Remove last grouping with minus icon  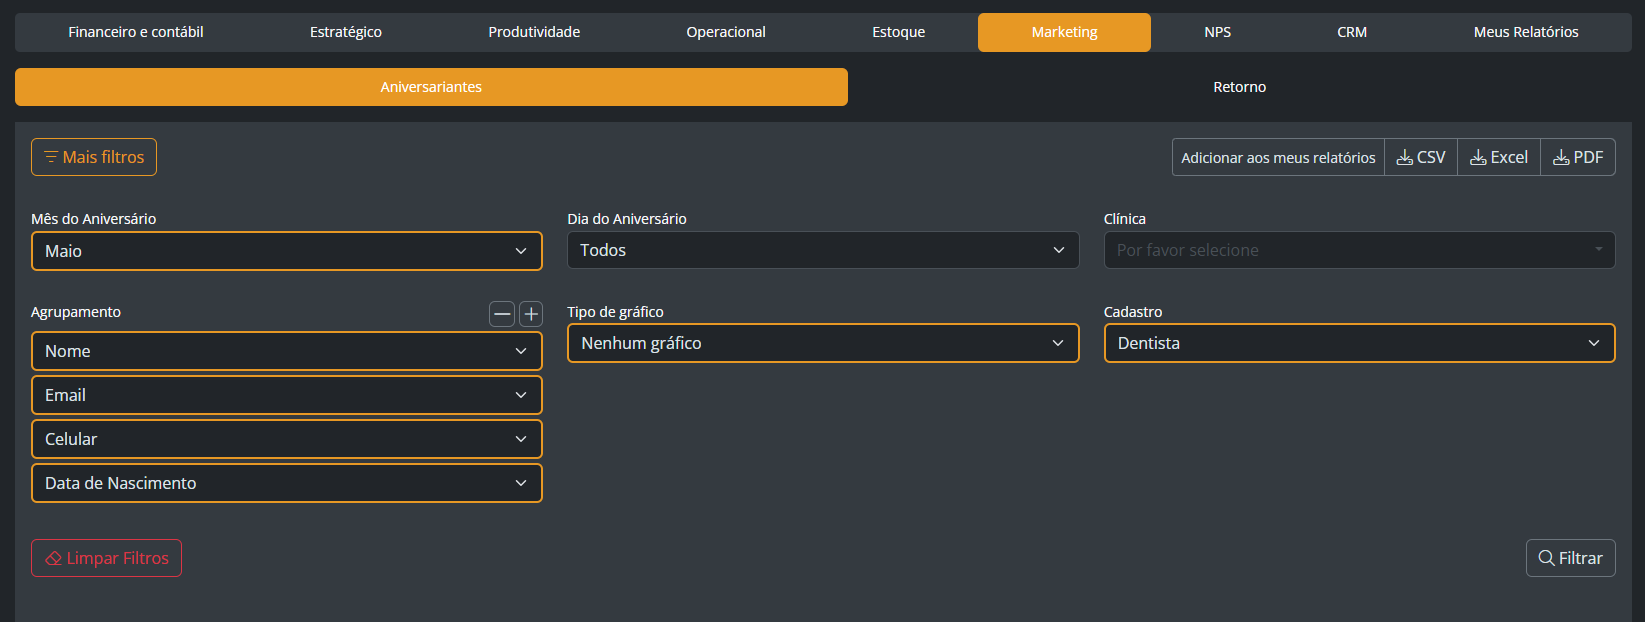click(502, 314)
